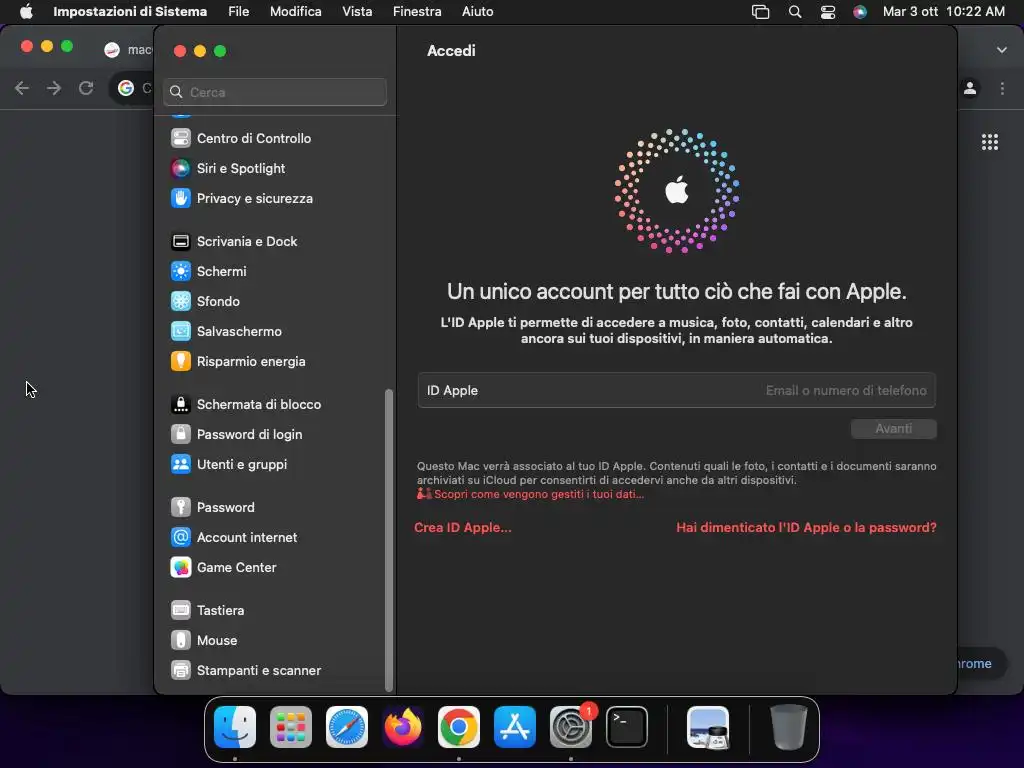Click the settings sidebar scrollbar

[x=389, y=540]
